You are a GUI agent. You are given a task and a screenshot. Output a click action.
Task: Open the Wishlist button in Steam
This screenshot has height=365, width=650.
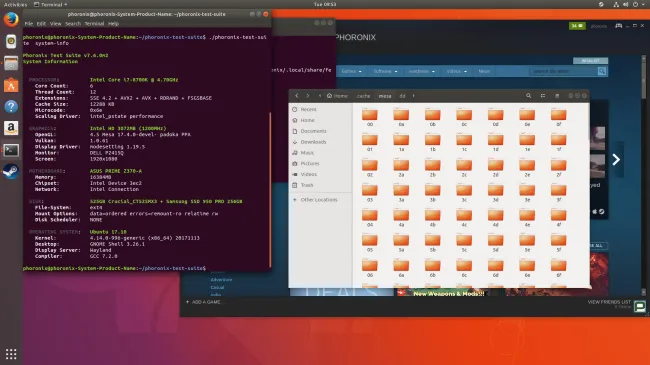point(590,61)
